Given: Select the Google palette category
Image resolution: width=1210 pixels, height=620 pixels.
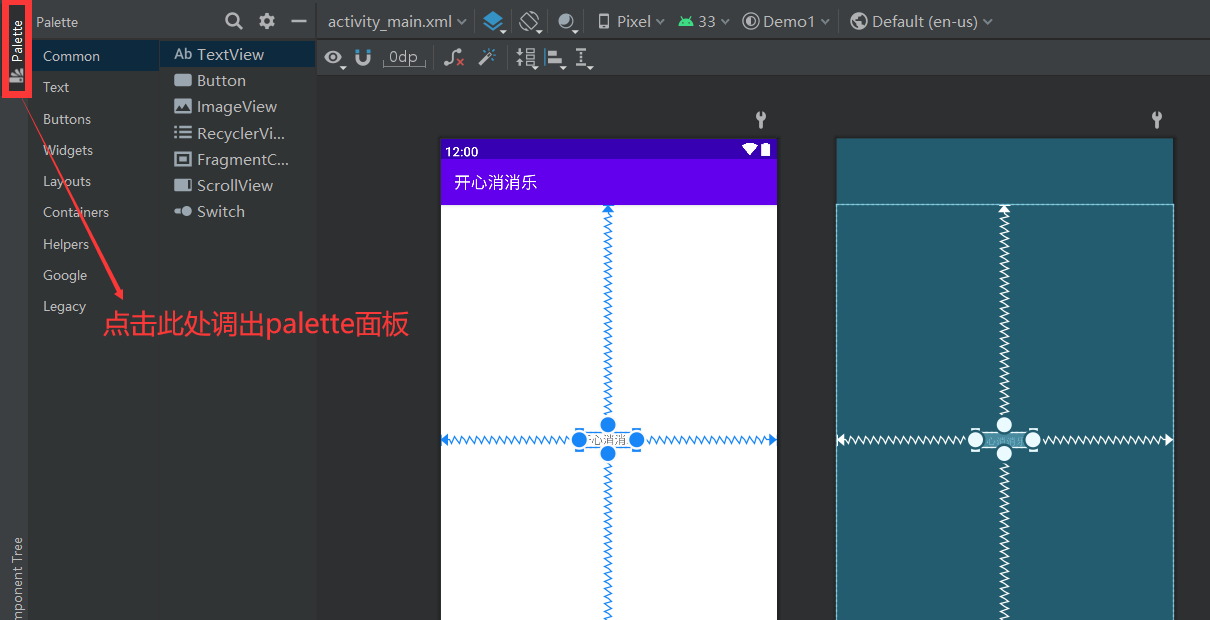Looking at the screenshot, I should click(65, 275).
